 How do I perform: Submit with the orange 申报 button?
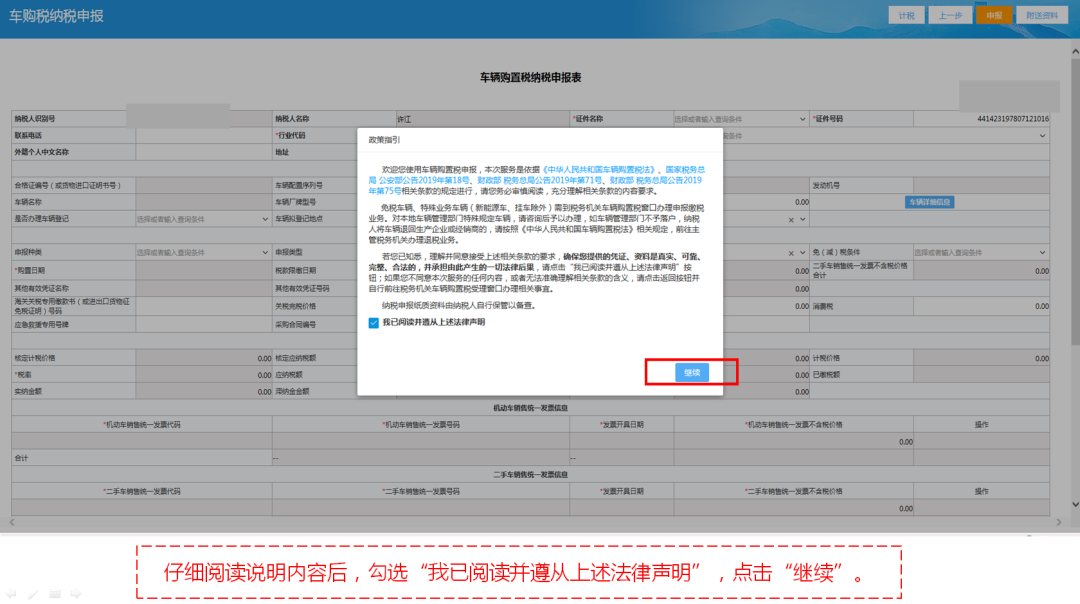[x=994, y=15]
